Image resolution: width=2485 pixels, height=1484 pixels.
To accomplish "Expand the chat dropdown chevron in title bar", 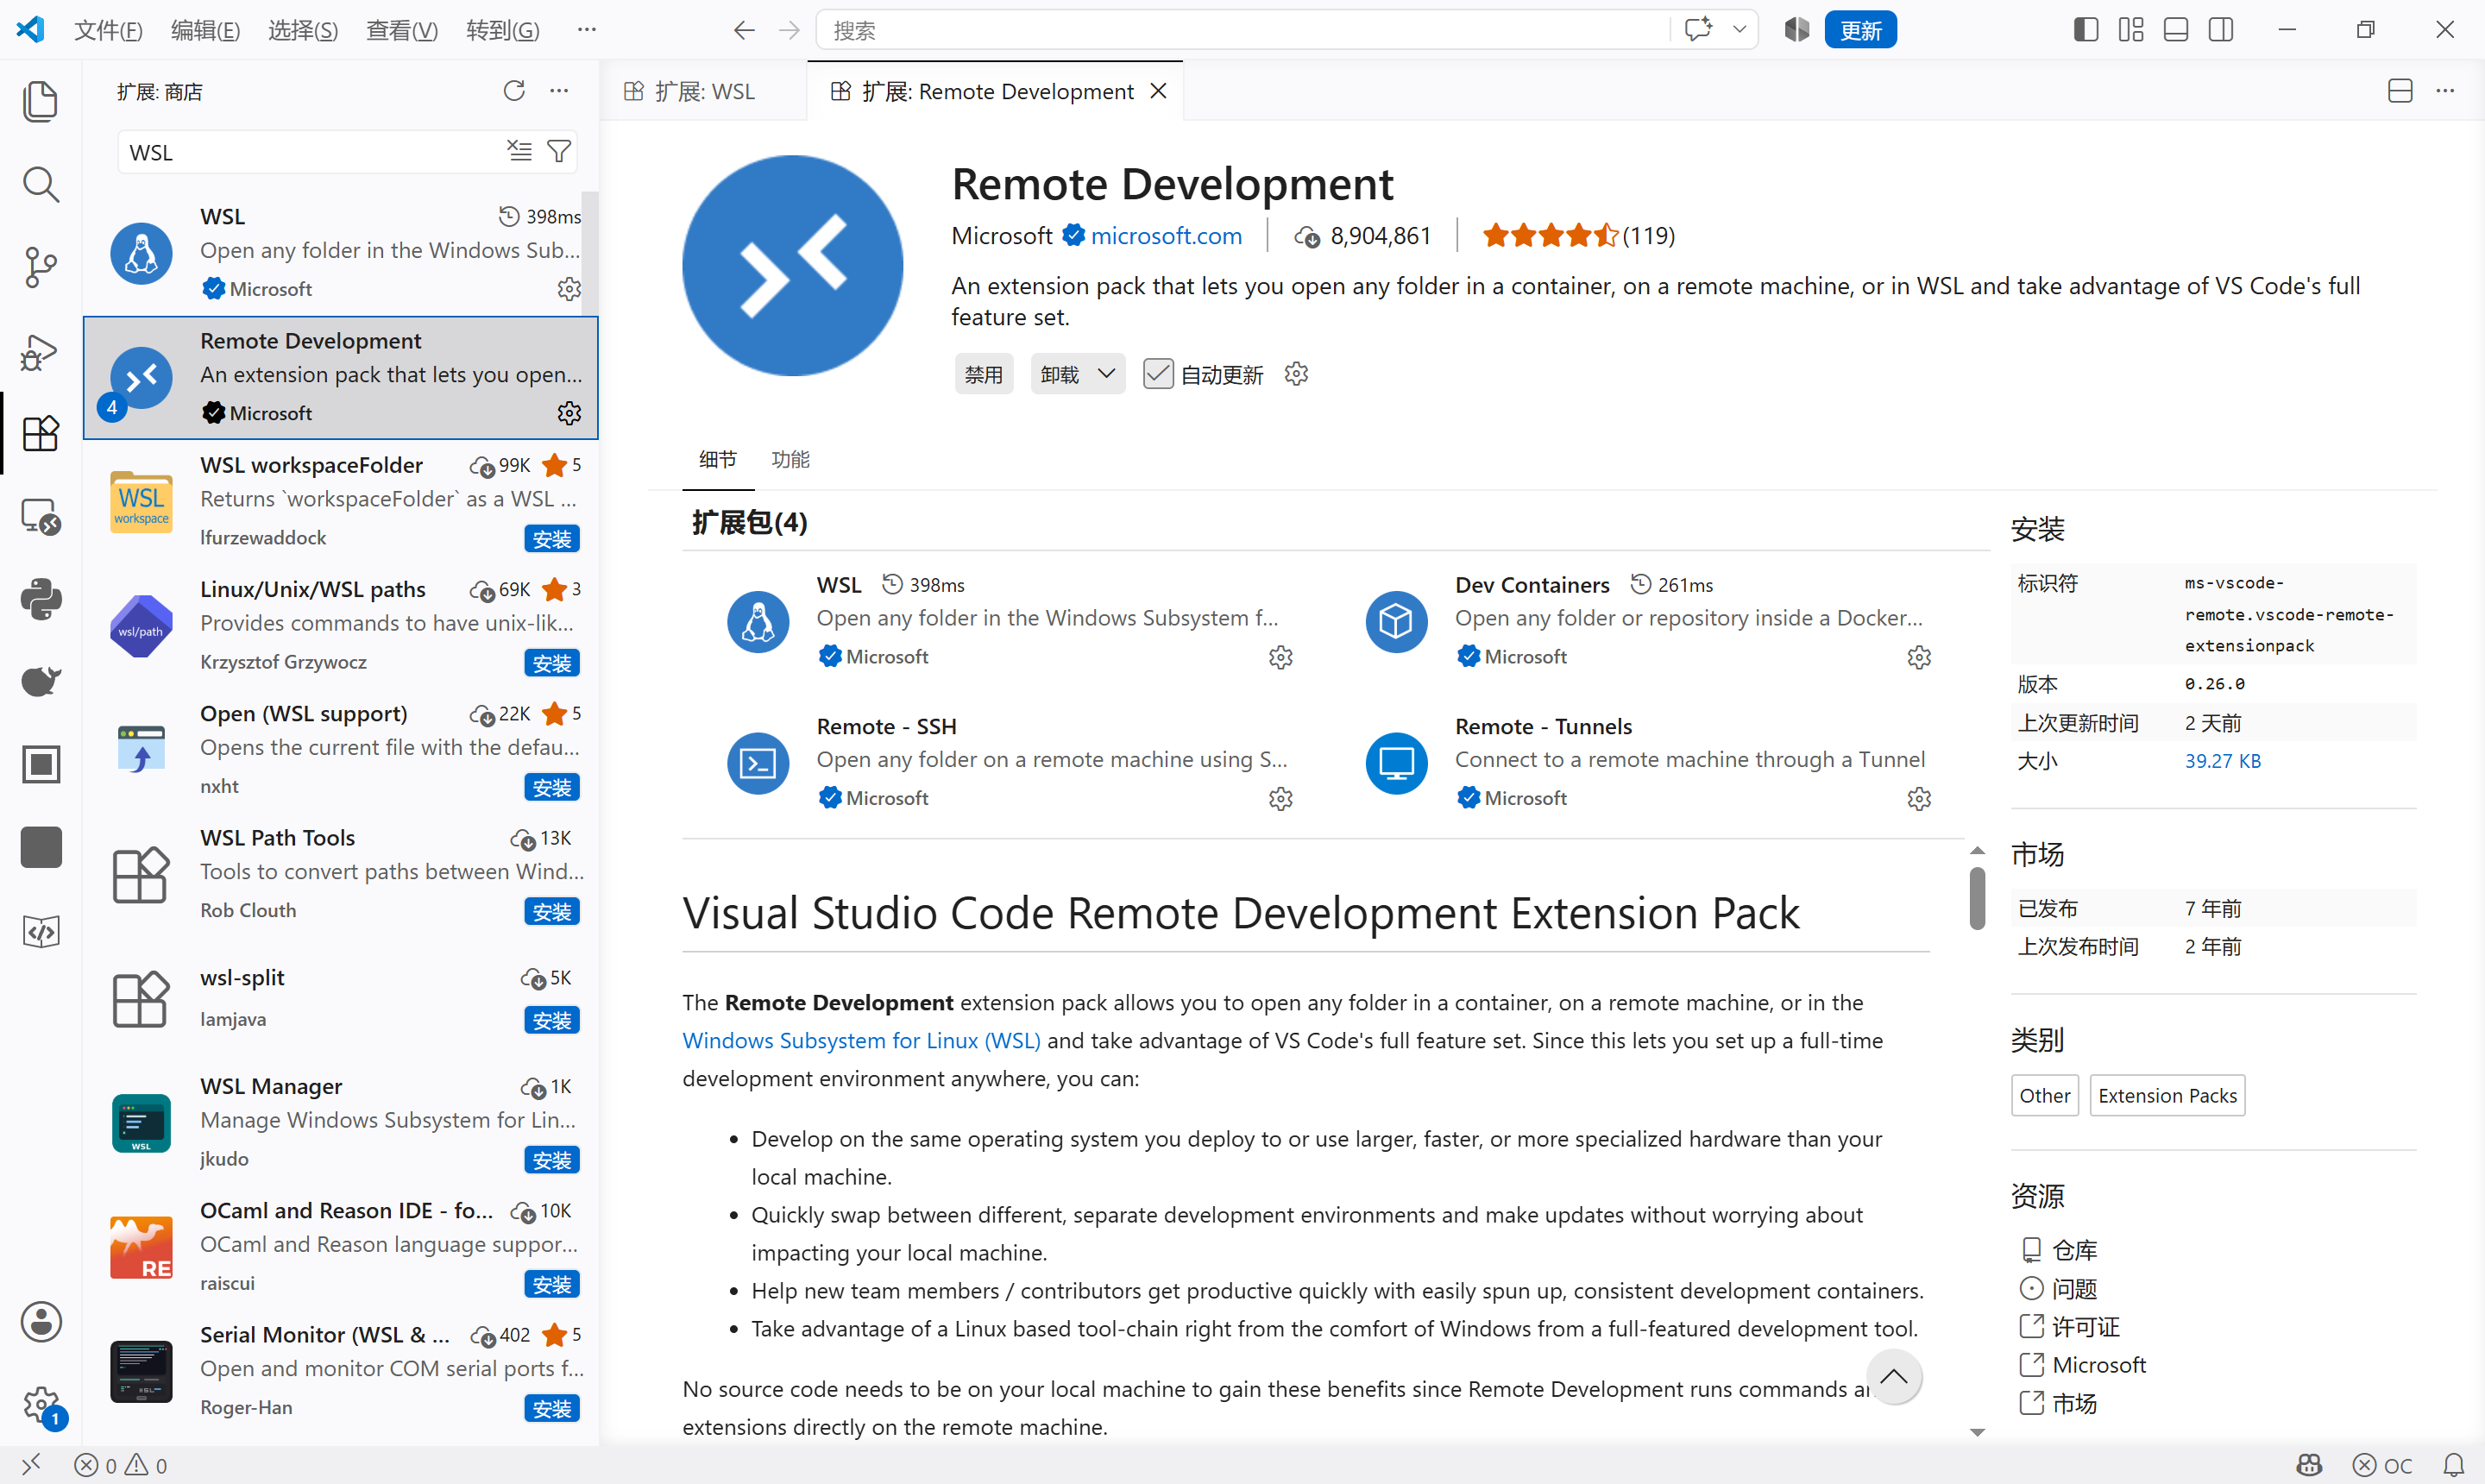I will point(1739,30).
